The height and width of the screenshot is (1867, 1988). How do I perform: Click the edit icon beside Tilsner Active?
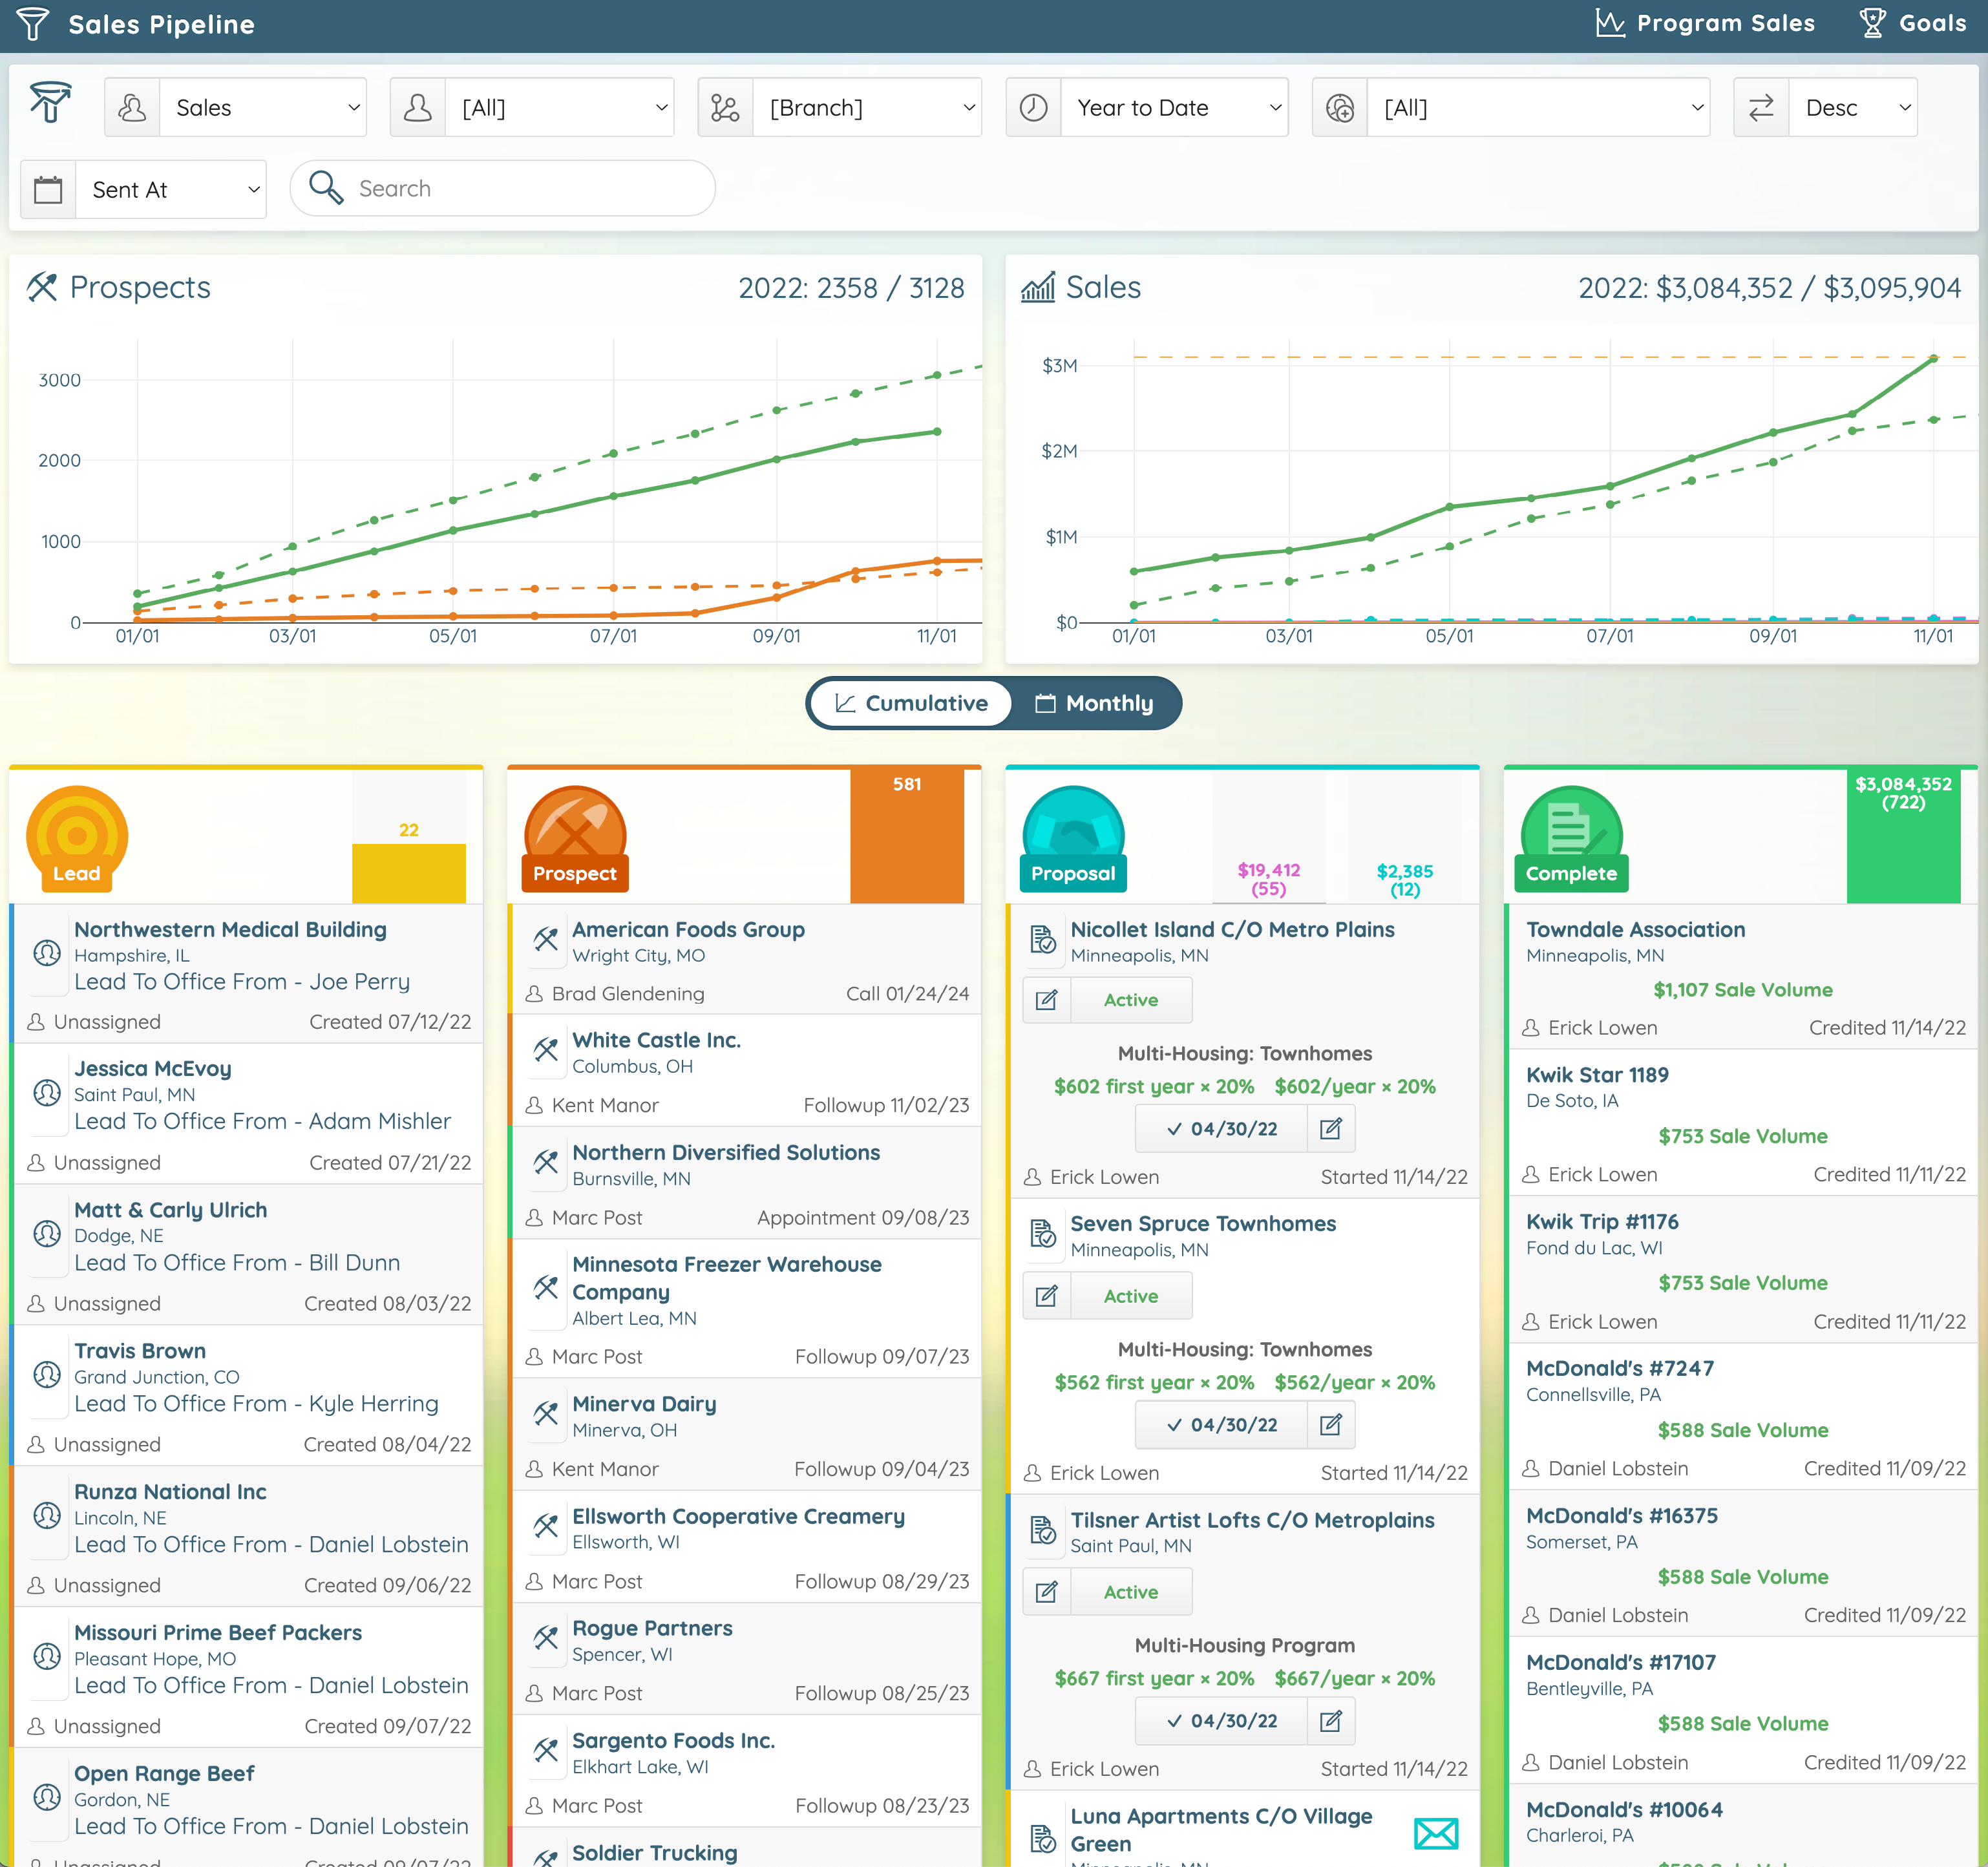coord(1047,1592)
